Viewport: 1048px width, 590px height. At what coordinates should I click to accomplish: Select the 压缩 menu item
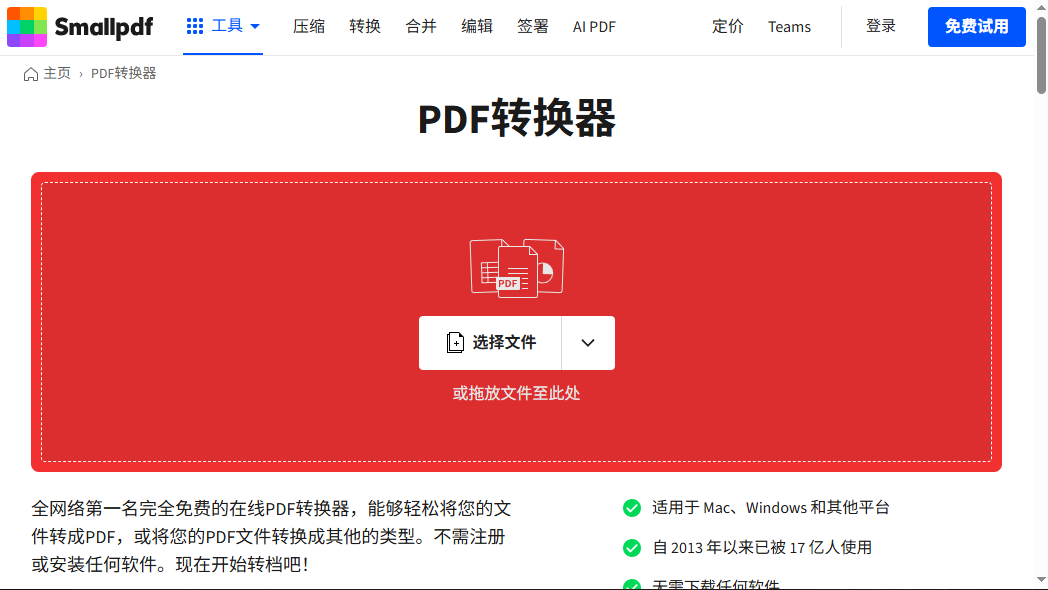[309, 27]
